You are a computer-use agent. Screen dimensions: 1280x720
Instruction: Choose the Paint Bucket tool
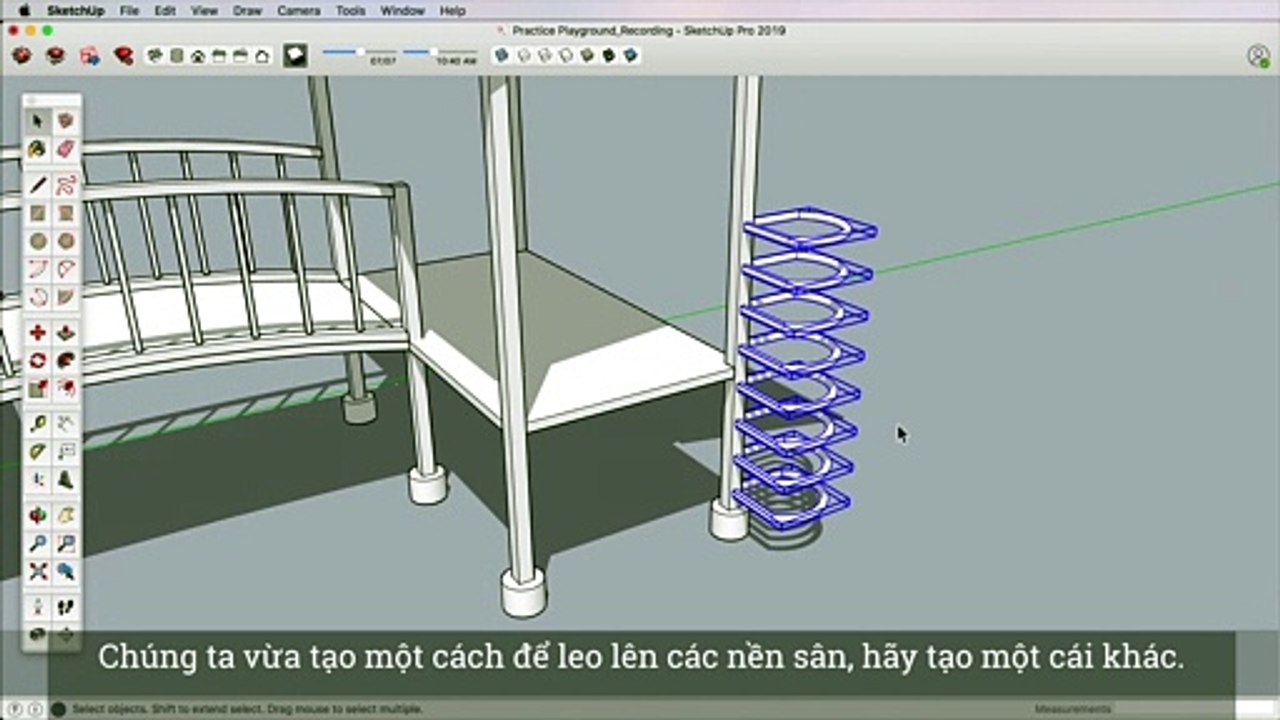pos(38,150)
